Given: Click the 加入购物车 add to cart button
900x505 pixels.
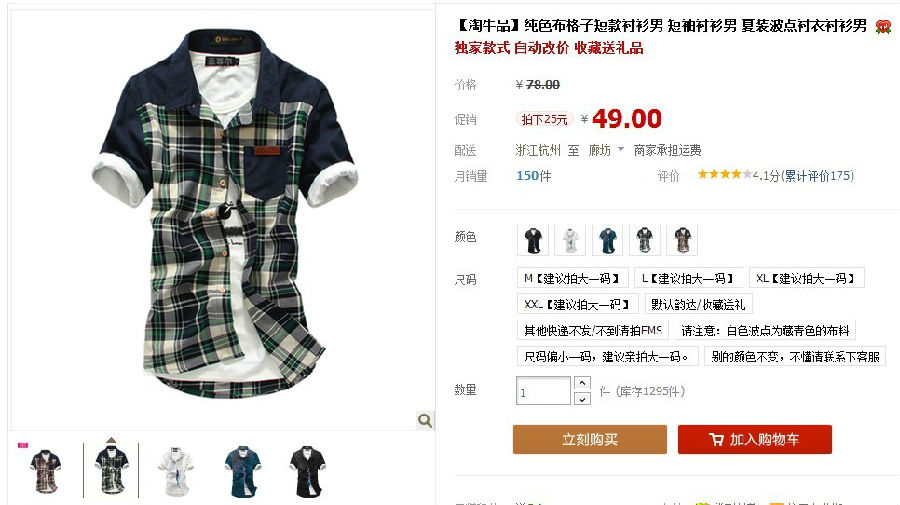Looking at the screenshot, I should pos(754,440).
